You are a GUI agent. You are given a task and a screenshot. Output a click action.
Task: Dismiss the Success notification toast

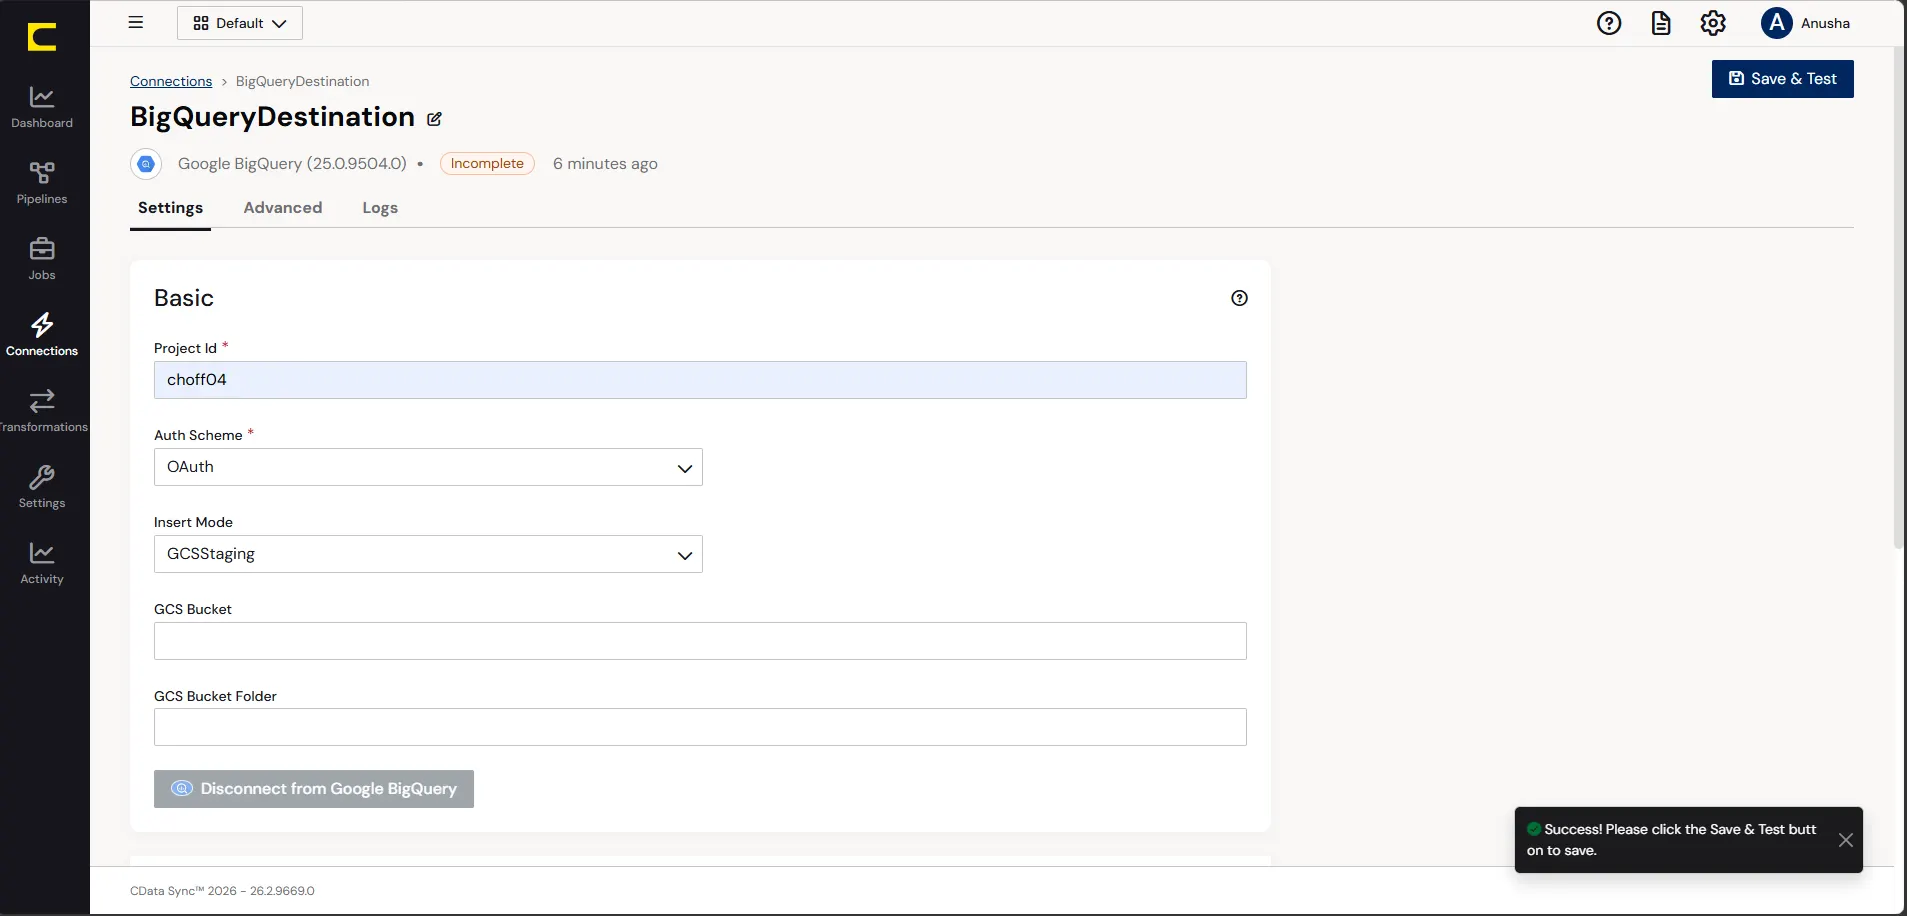pos(1846,840)
